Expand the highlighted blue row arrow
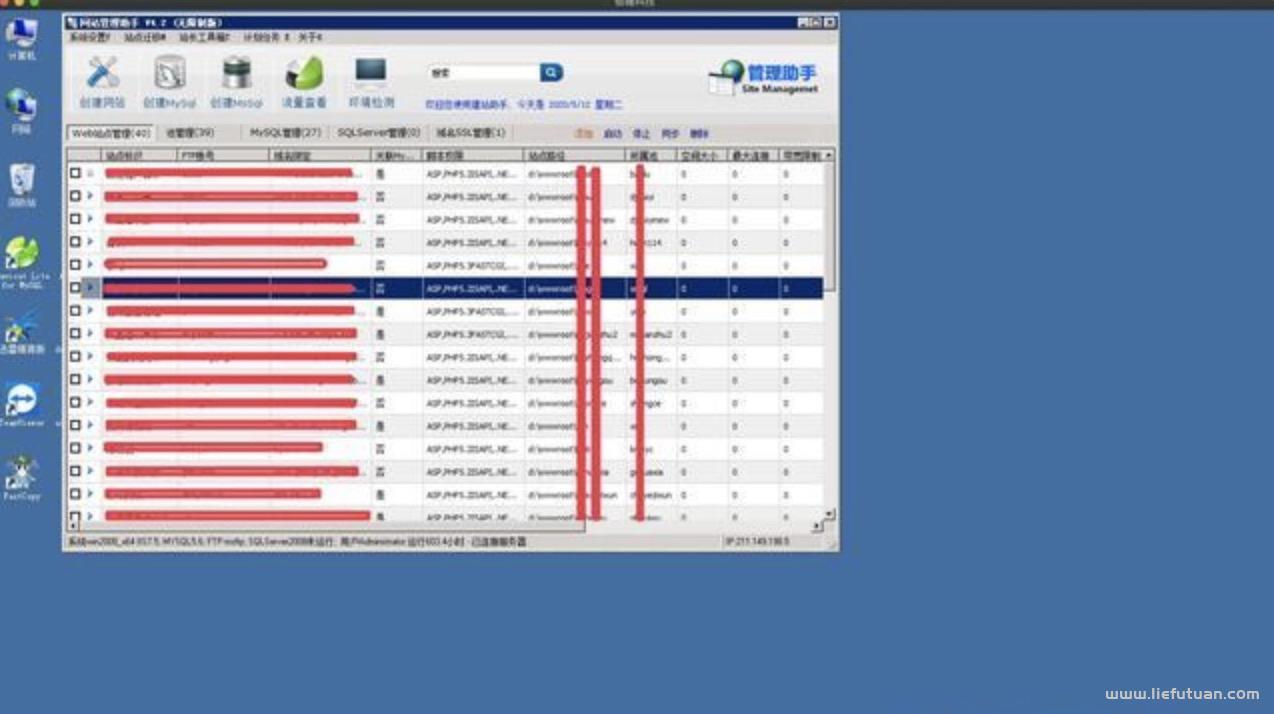 pyautogui.click(x=90, y=288)
